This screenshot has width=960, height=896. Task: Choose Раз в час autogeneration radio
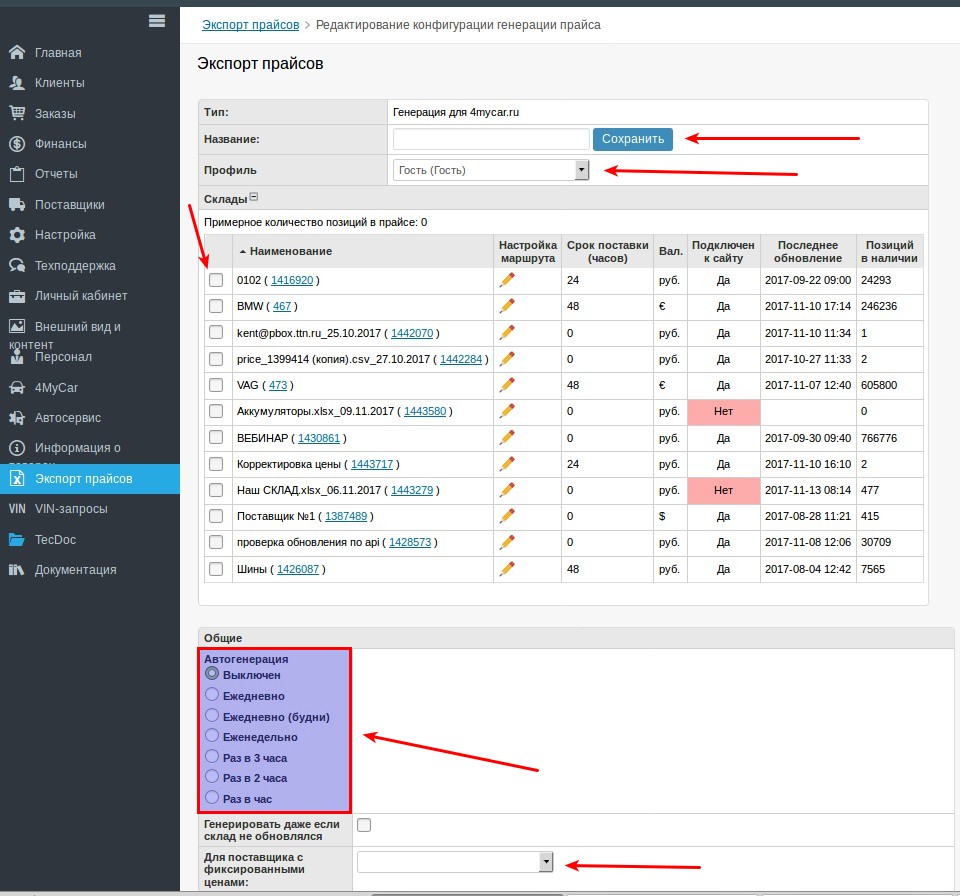tap(212, 798)
